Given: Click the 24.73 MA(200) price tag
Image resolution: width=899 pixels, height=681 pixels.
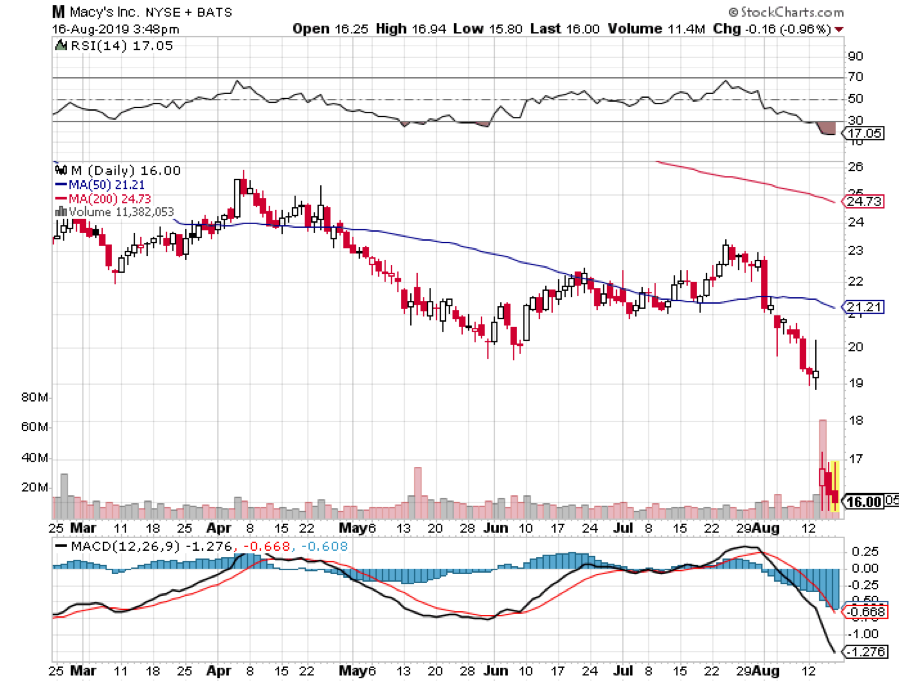Looking at the screenshot, I should click(x=864, y=201).
